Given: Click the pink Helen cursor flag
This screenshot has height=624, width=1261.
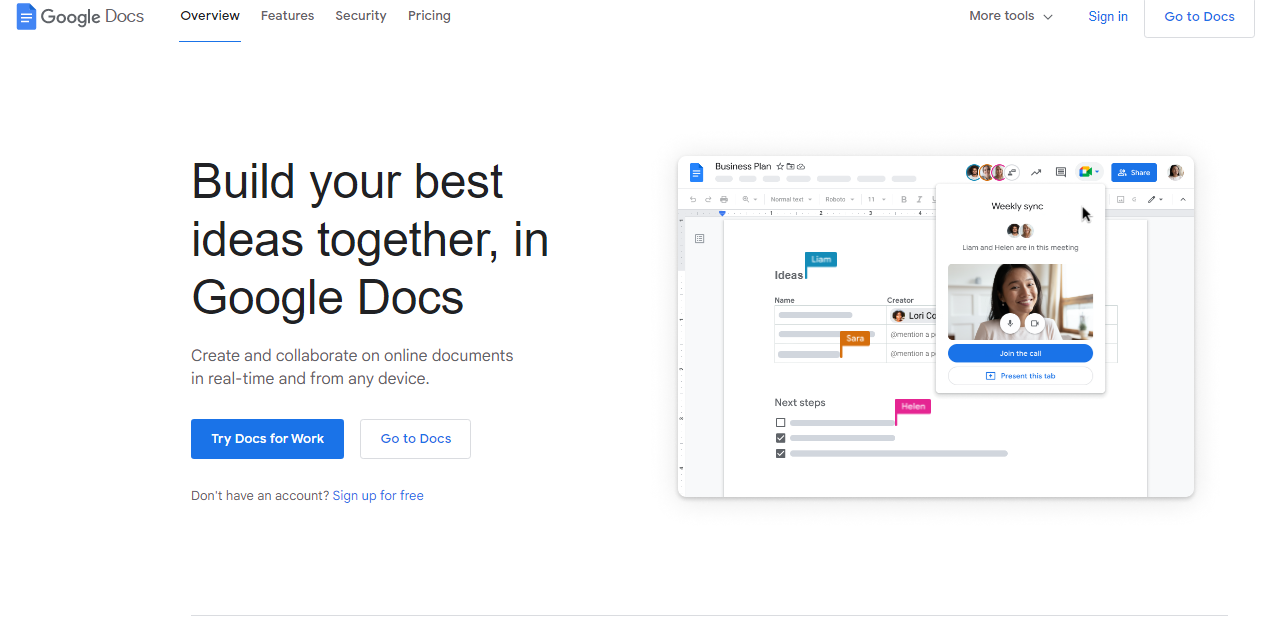Looking at the screenshot, I should 913,406.
